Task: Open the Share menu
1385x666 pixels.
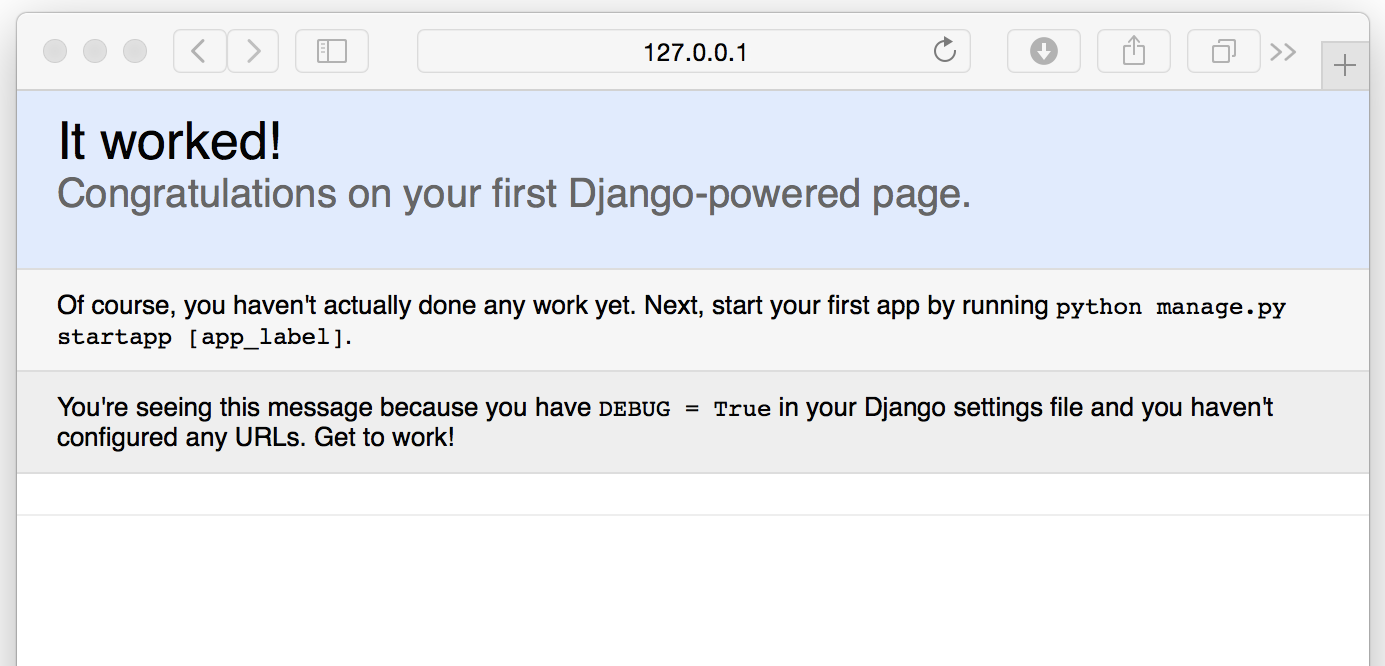Action: [x=1134, y=51]
